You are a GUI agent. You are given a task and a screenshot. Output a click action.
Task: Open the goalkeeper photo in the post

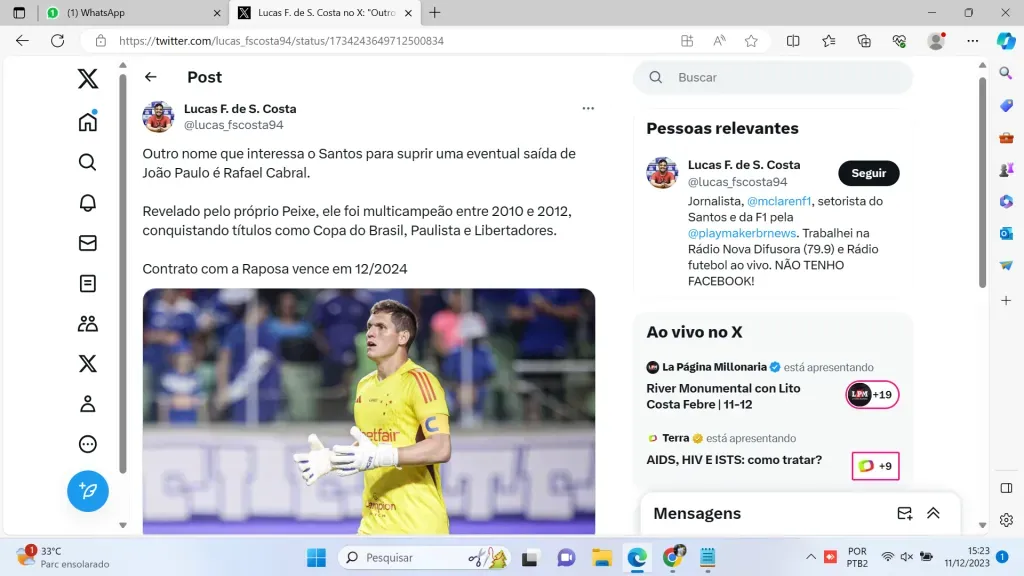click(369, 411)
